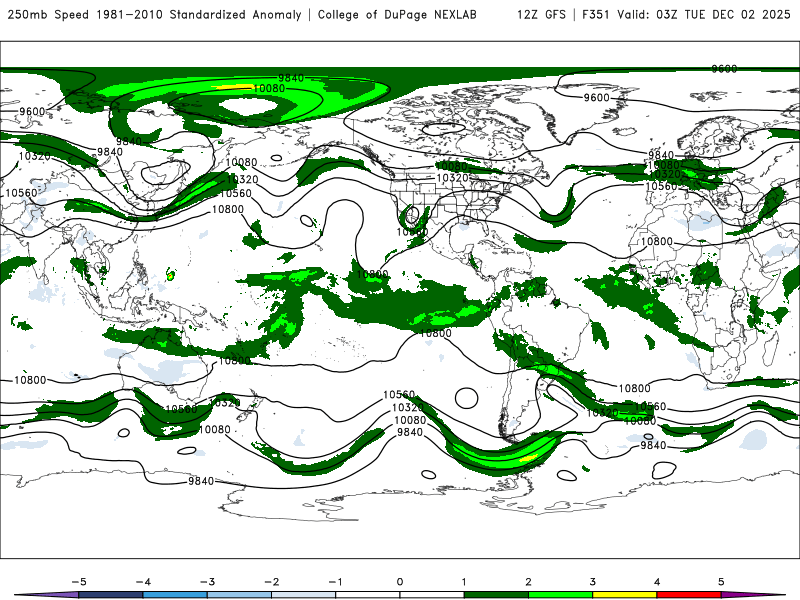Click the "−1" tick label on the color scale
Image resolution: width=800 pixels, height=600 pixels.
[336, 582]
